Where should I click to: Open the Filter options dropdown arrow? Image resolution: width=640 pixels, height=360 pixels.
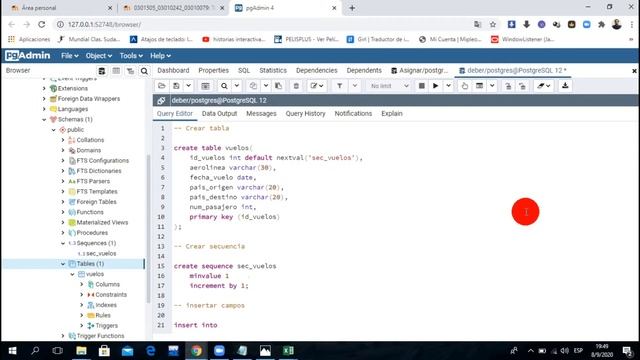pos(355,86)
